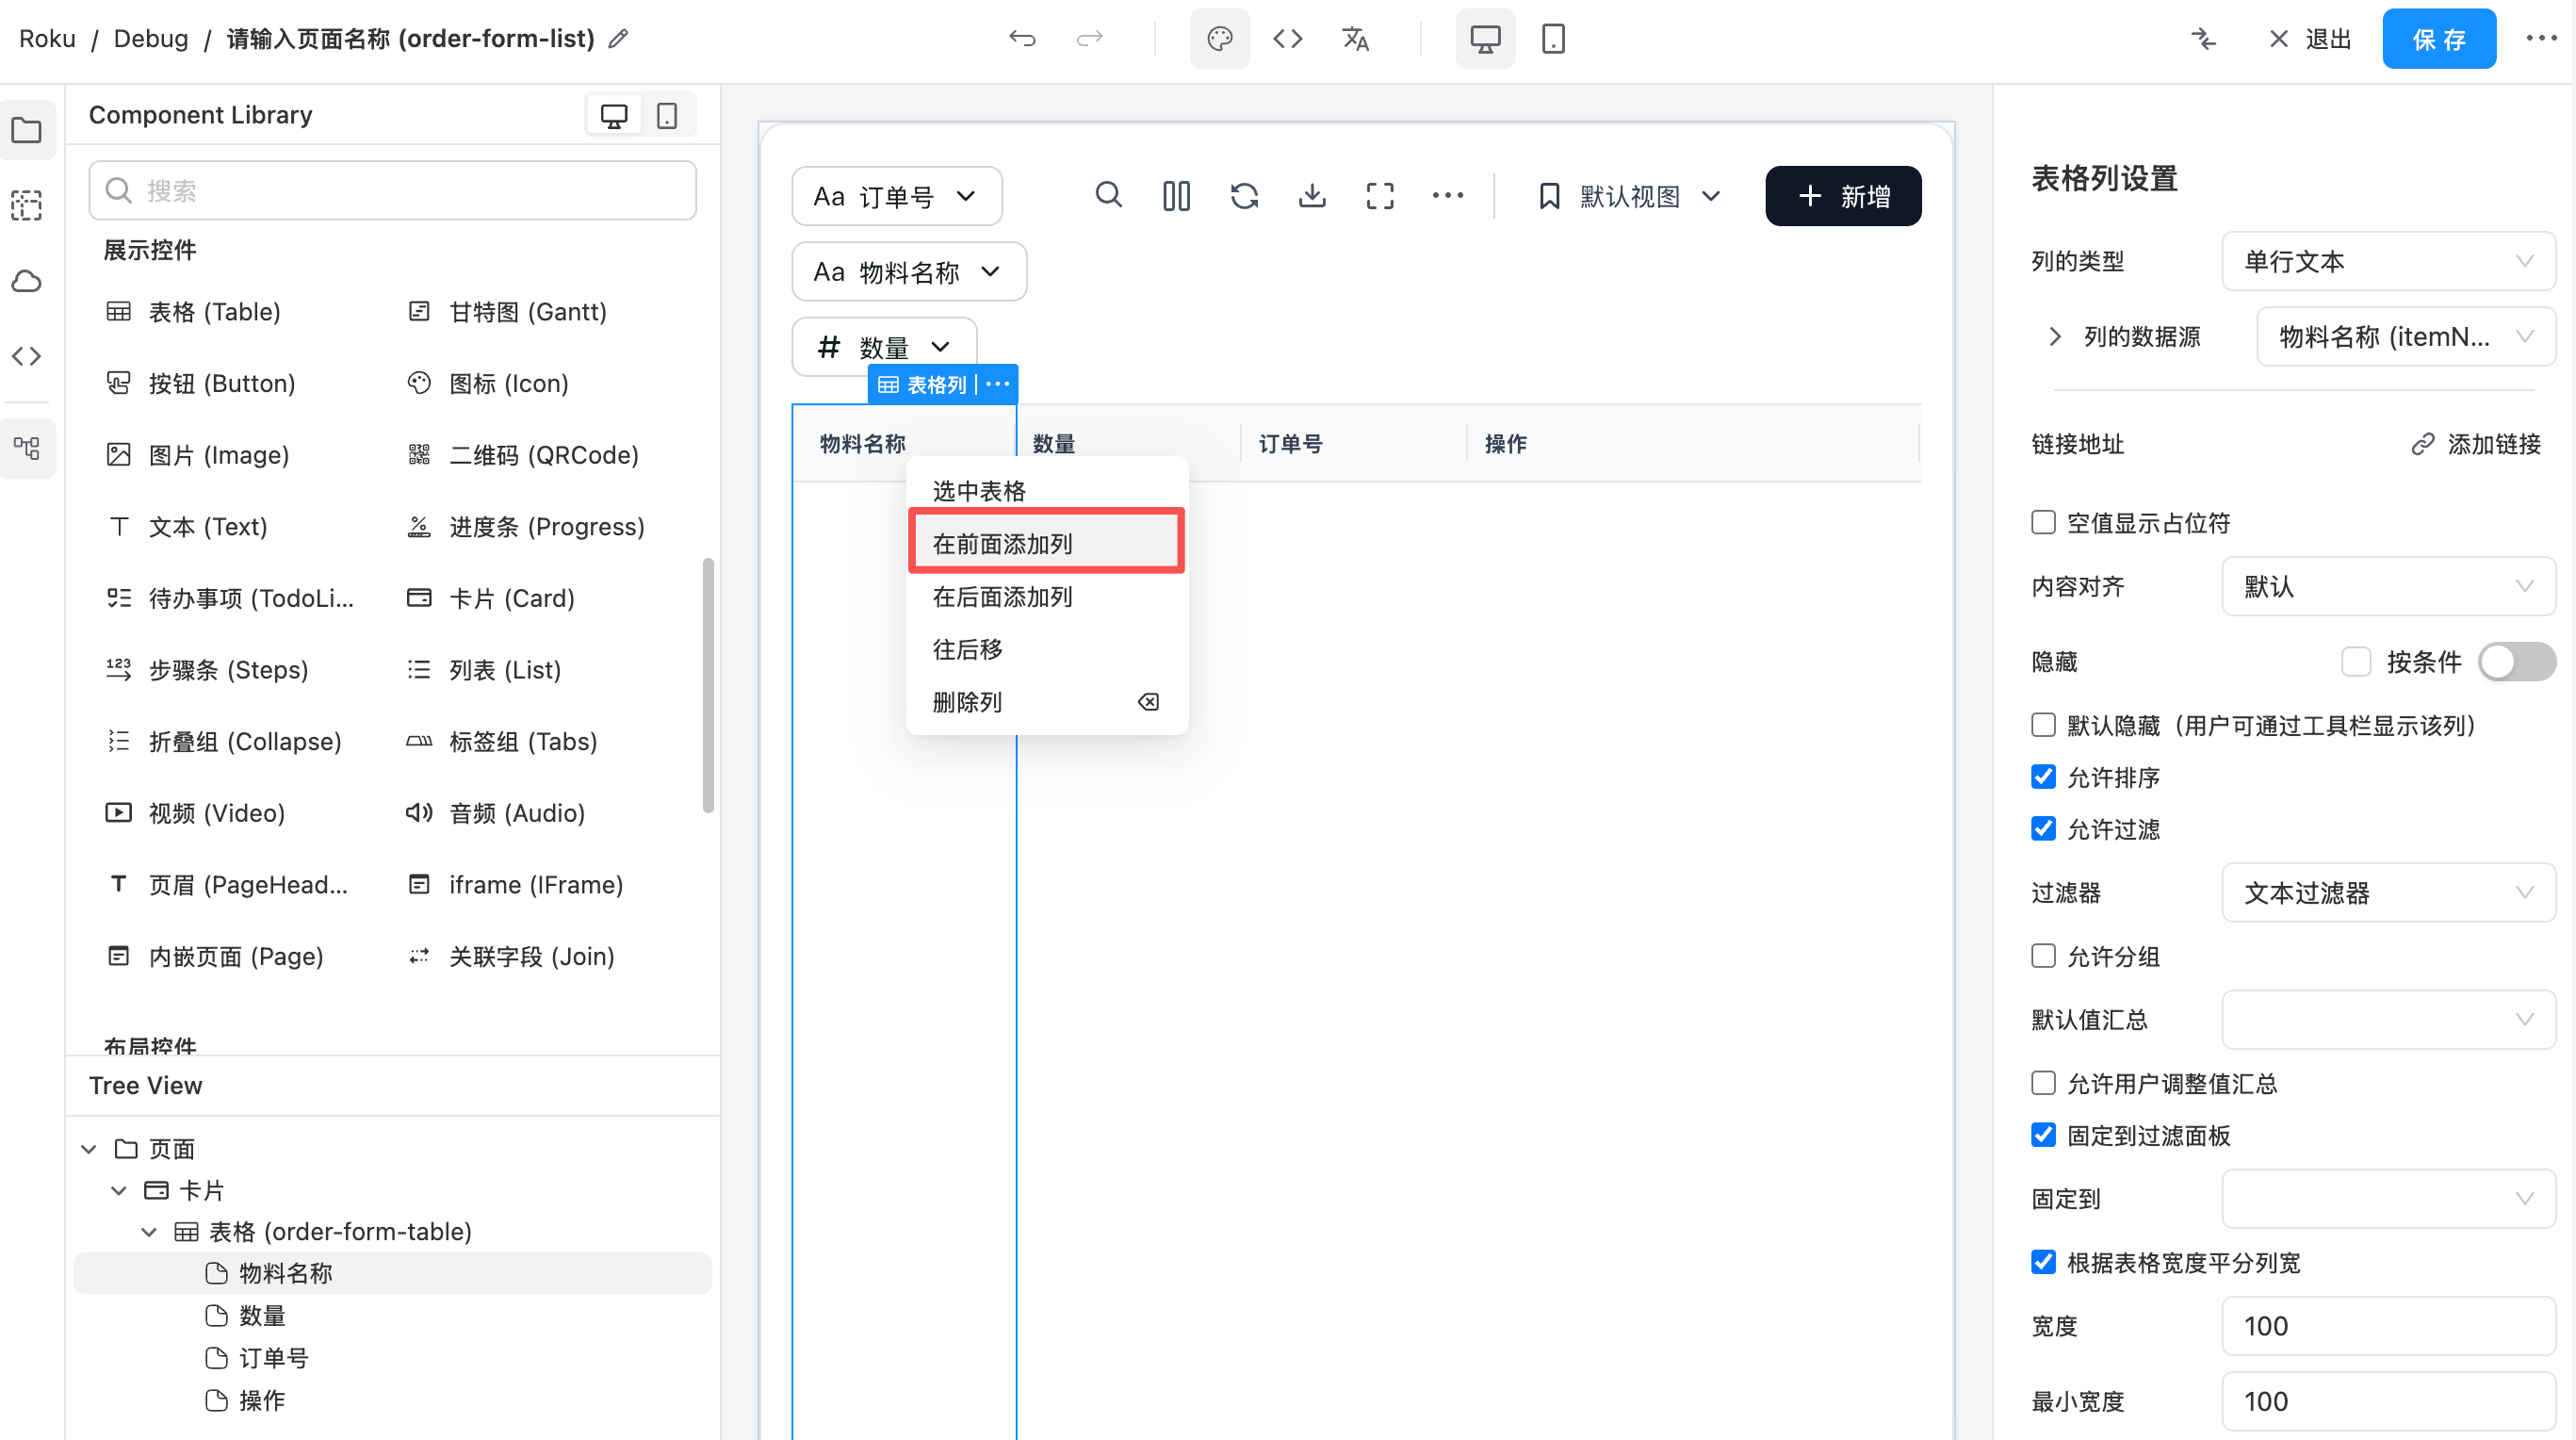Uncheck 根据表格宽度平分列宽 checkbox
Screen dimensions: 2576x1440
[x=2043, y=1262]
